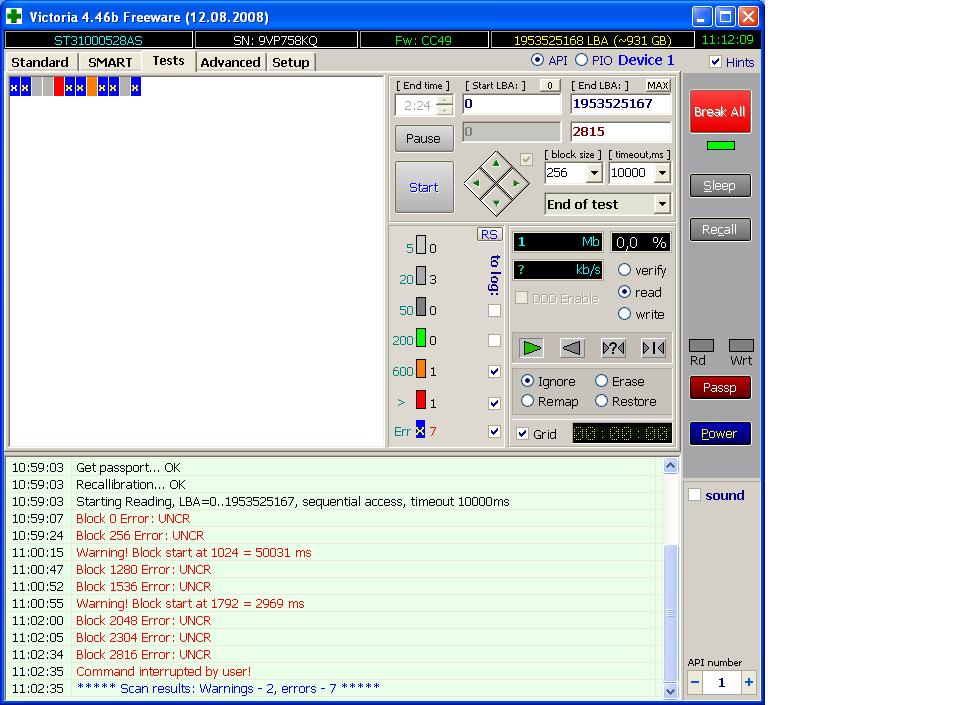Screen dimensions: 960x705
Task: Click the orange block in the scan map
Action: [92, 87]
